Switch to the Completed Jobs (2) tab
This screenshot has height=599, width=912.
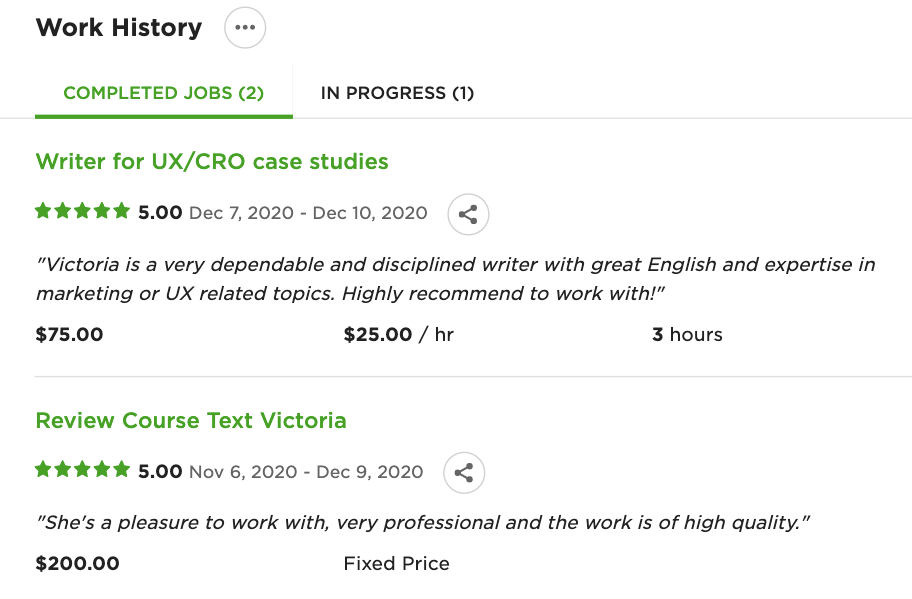point(163,93)
